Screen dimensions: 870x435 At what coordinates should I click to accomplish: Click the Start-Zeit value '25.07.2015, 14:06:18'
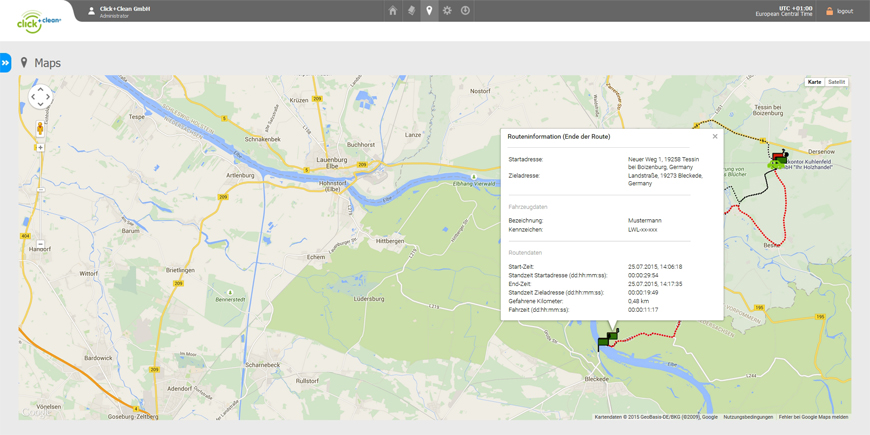coord(655,267)
